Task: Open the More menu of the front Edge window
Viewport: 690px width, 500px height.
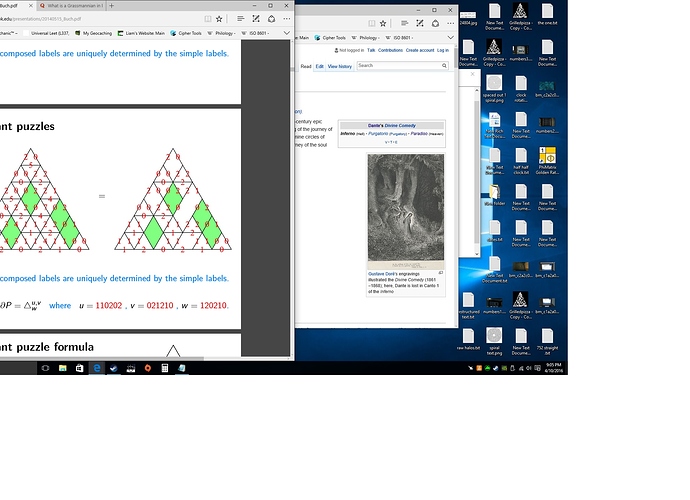Action: [x=287, y=19]
